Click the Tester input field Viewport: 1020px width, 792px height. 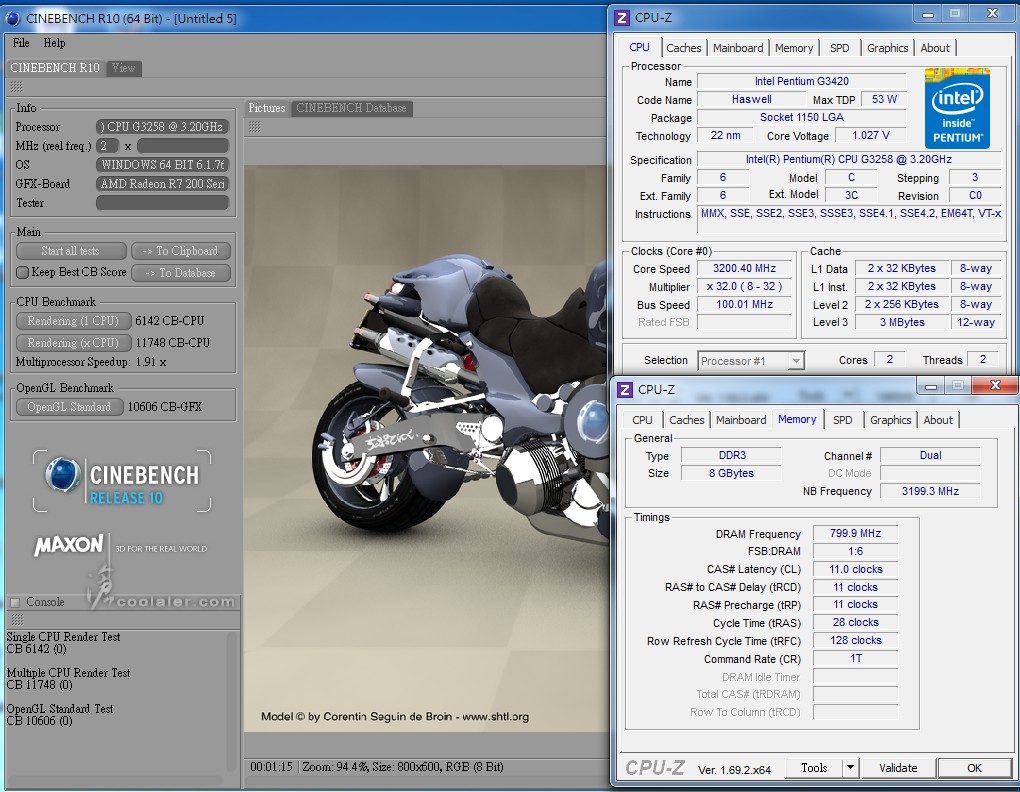point(163,203)
